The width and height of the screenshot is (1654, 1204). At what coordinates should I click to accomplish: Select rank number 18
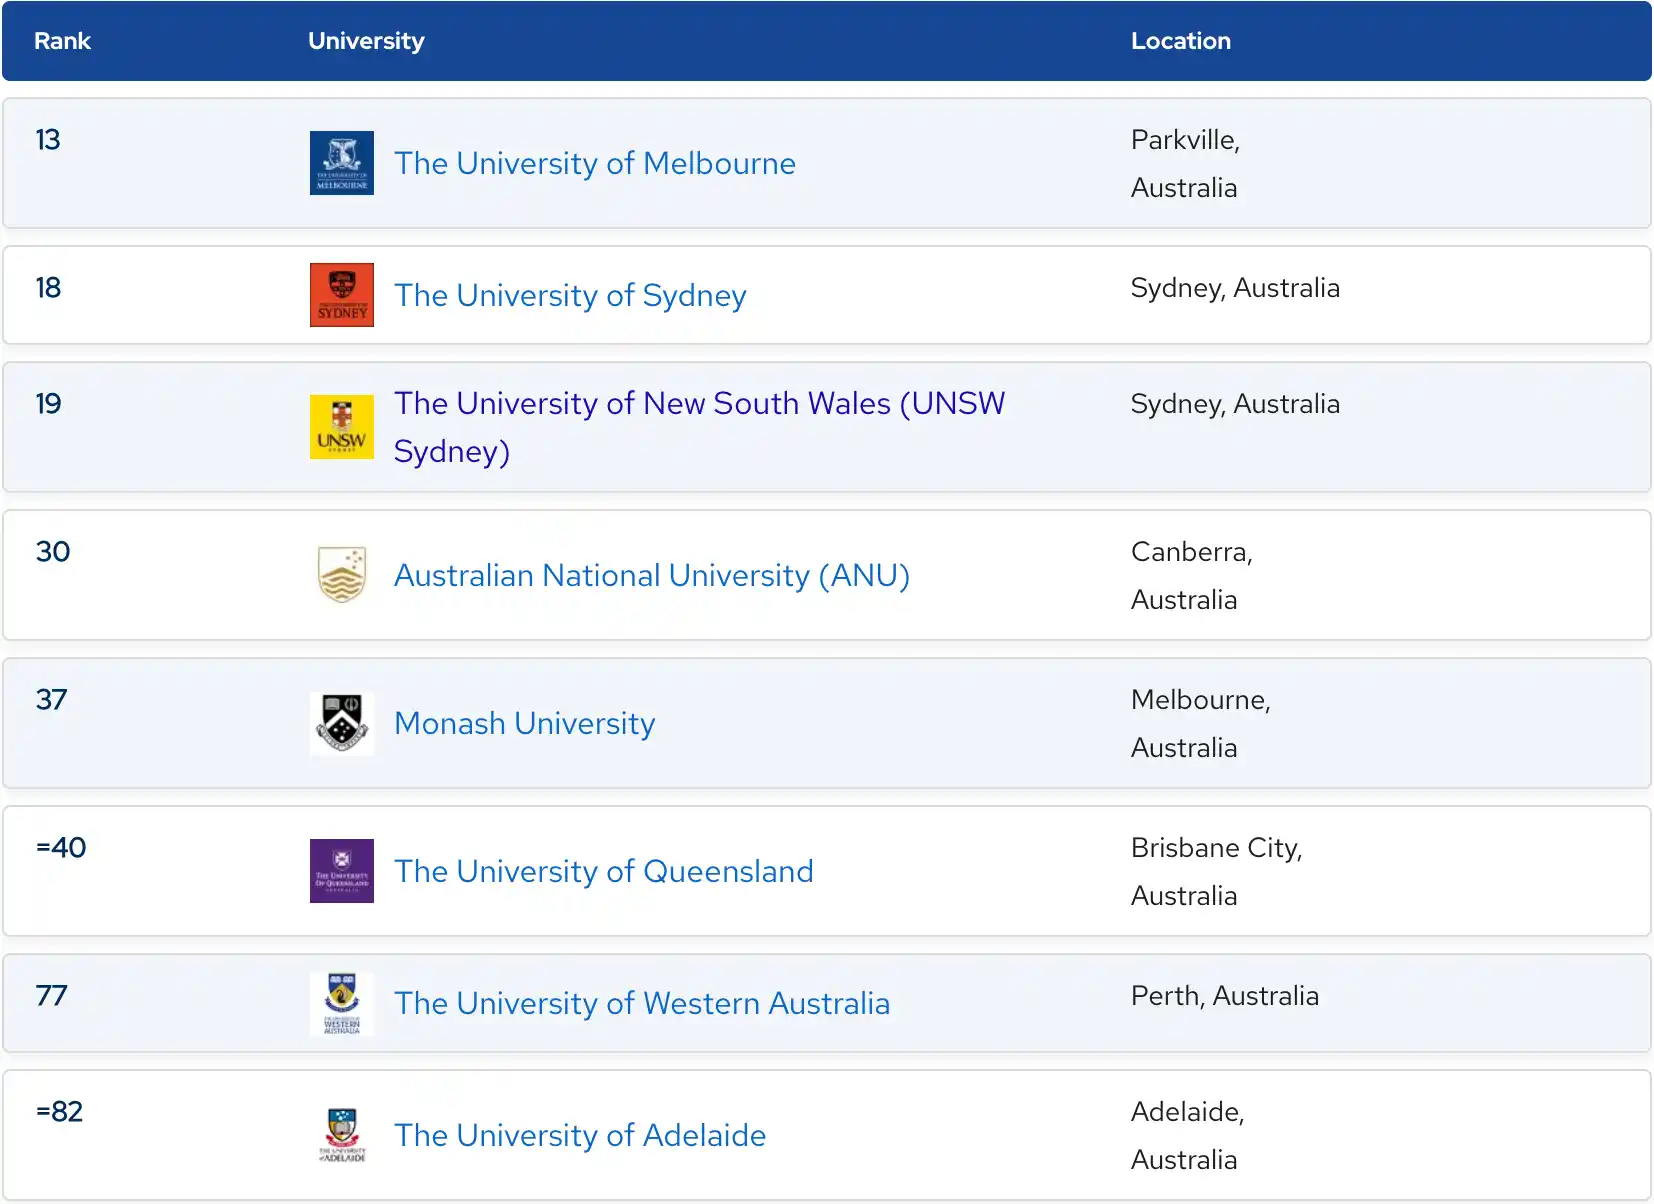(48, 287)
